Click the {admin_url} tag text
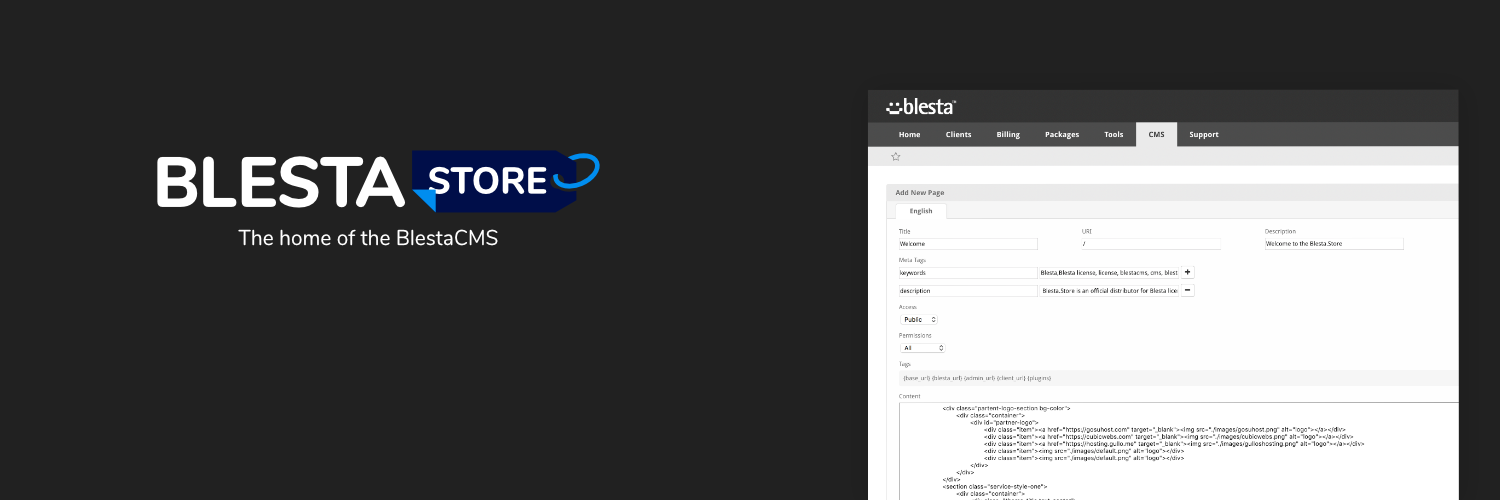1500x500 pixels. click(978, 378)
